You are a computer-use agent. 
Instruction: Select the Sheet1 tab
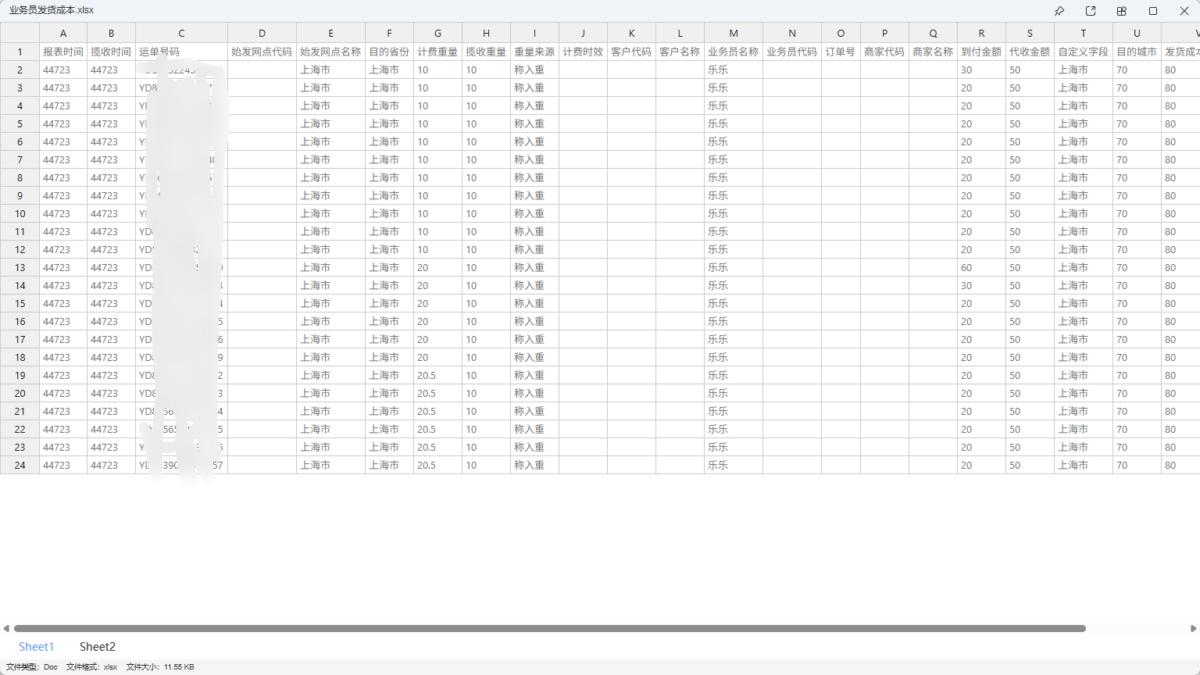tap(36, 647)
